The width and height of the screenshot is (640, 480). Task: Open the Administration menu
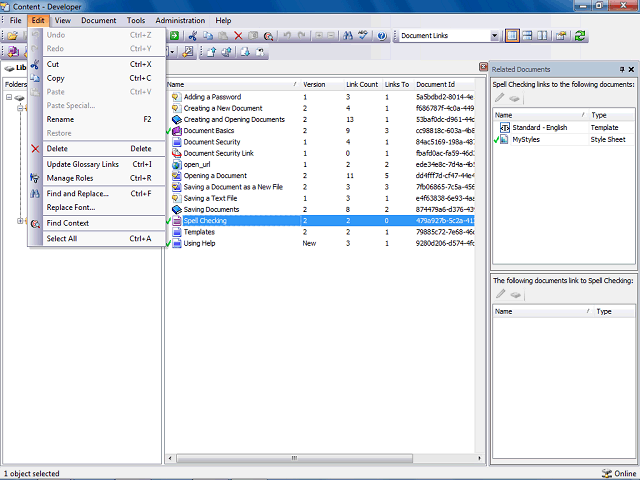pyautogui.click(x=180, y=20)
